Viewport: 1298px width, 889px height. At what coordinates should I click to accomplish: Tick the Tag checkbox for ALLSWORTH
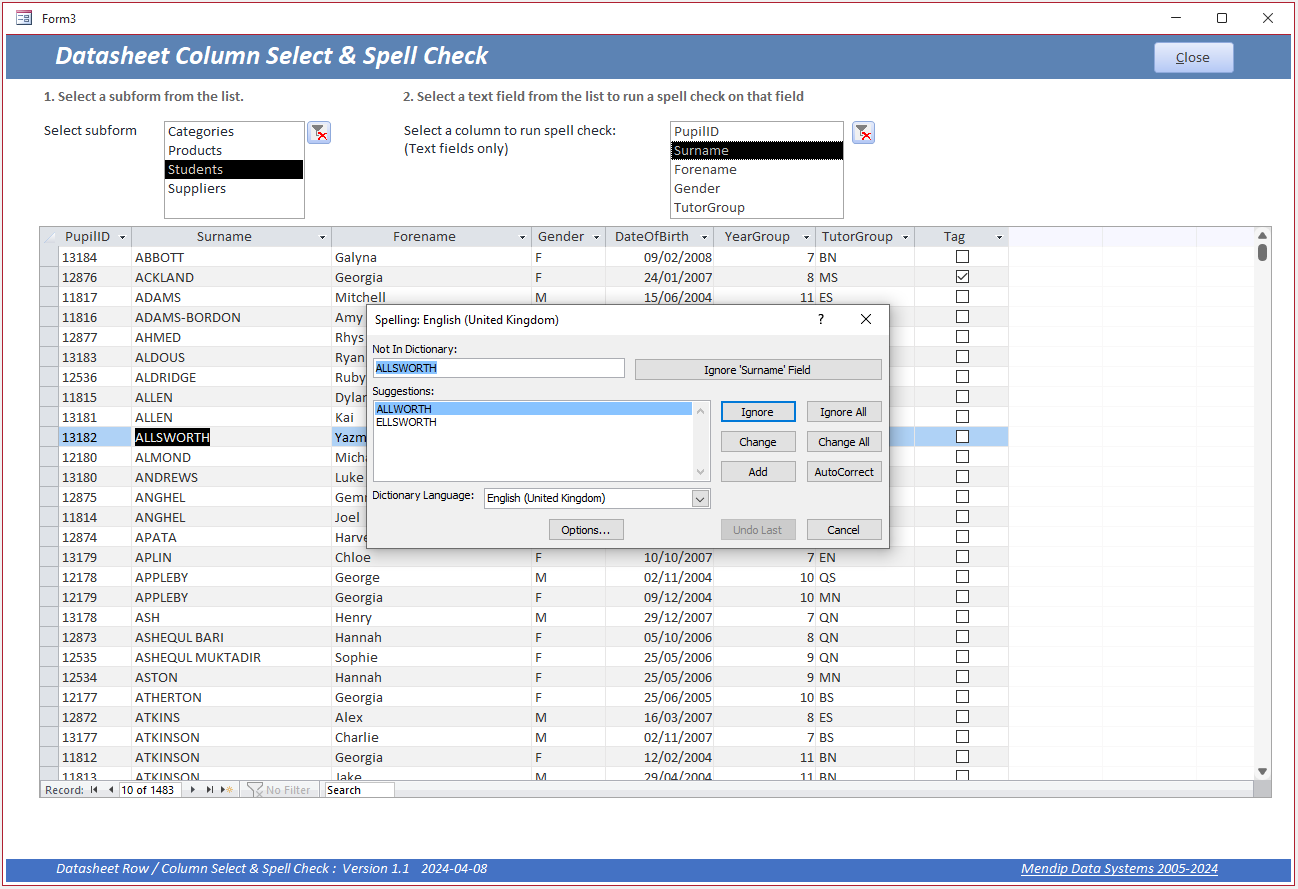click(962, 437)
